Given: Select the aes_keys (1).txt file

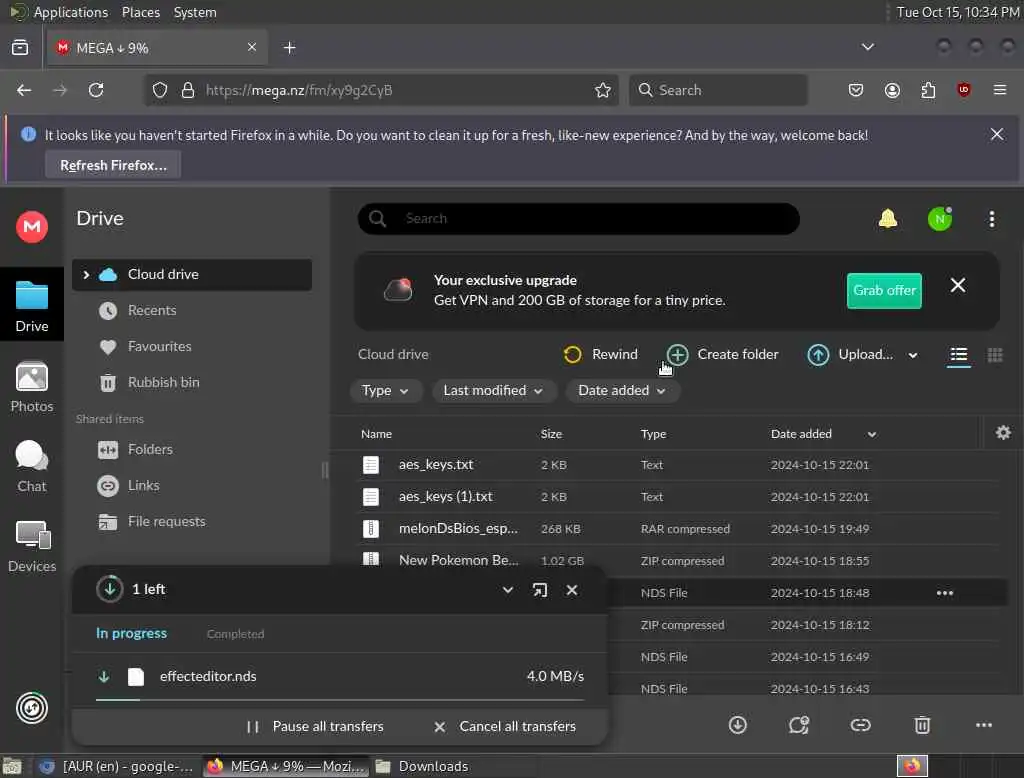Looking at the screenshot, I should click(x=679, y=497).
